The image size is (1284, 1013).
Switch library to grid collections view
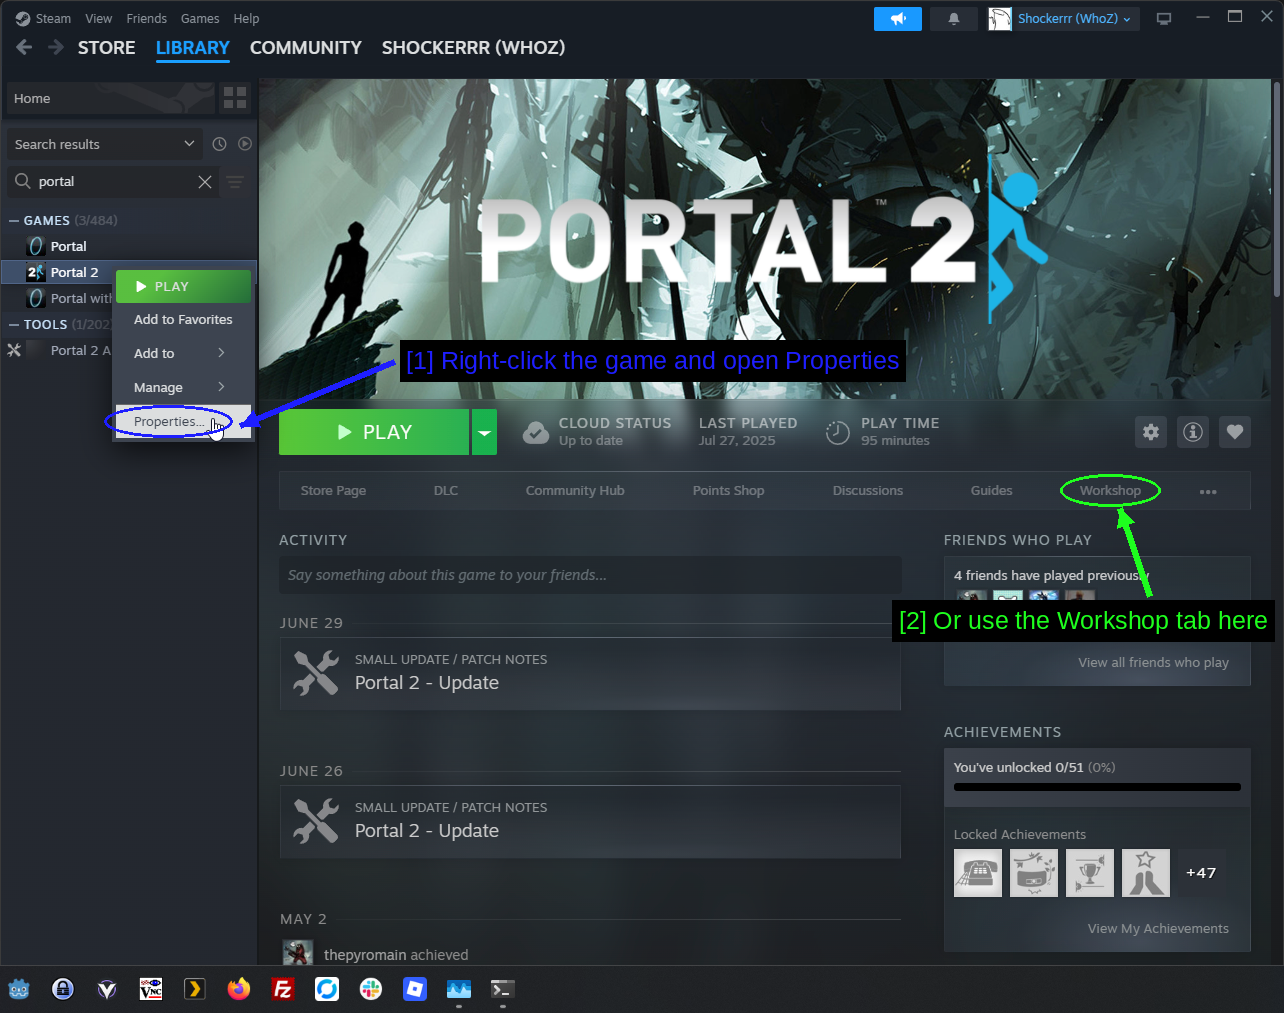[235, 98]
